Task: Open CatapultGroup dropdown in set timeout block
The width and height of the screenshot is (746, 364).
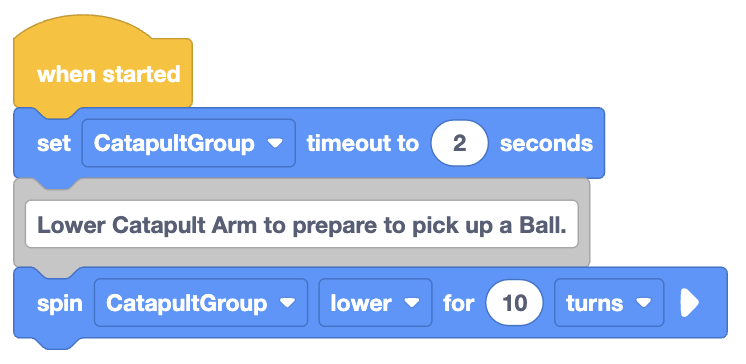Action: (188, 143)
